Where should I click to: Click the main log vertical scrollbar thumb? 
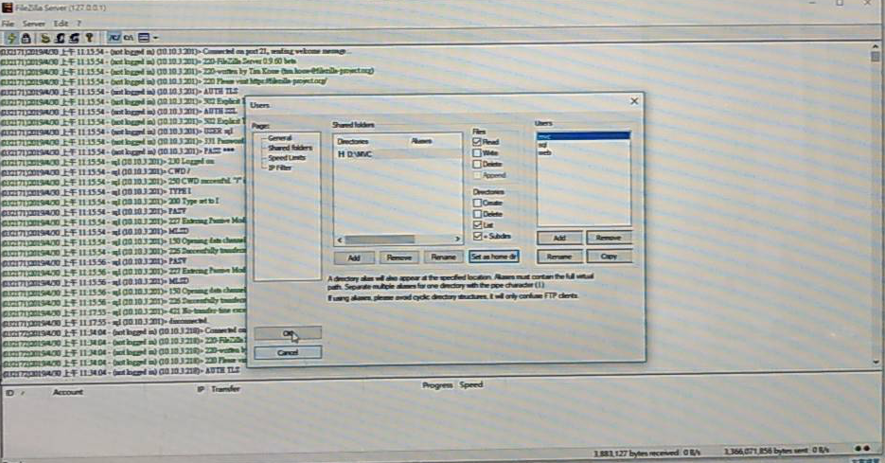click(x=875, y=56)
